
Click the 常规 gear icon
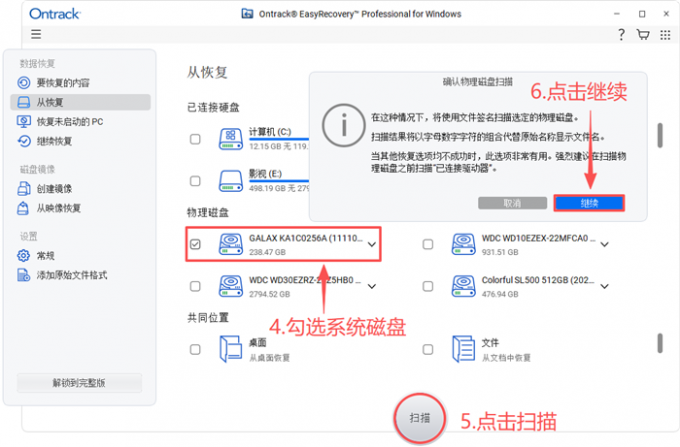tap(23, 255)
